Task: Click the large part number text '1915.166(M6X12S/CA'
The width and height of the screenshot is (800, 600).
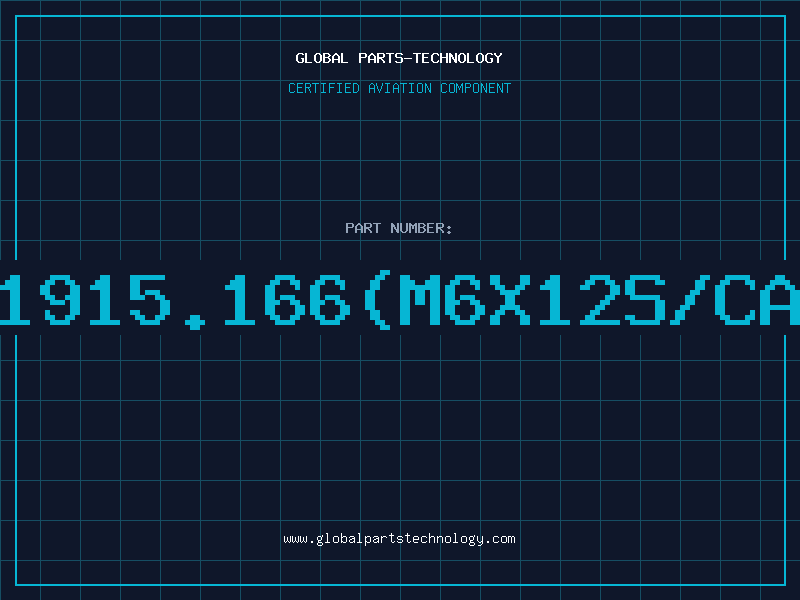Action: (400, 300)
